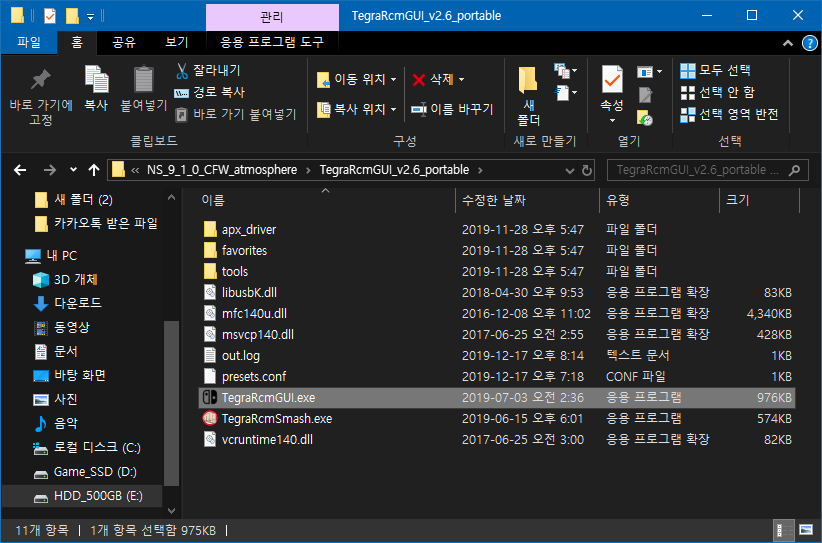822x543 pixels.
Task: Open the Move to (이동 위치) dropdown
Action: (x=356, y=80)
